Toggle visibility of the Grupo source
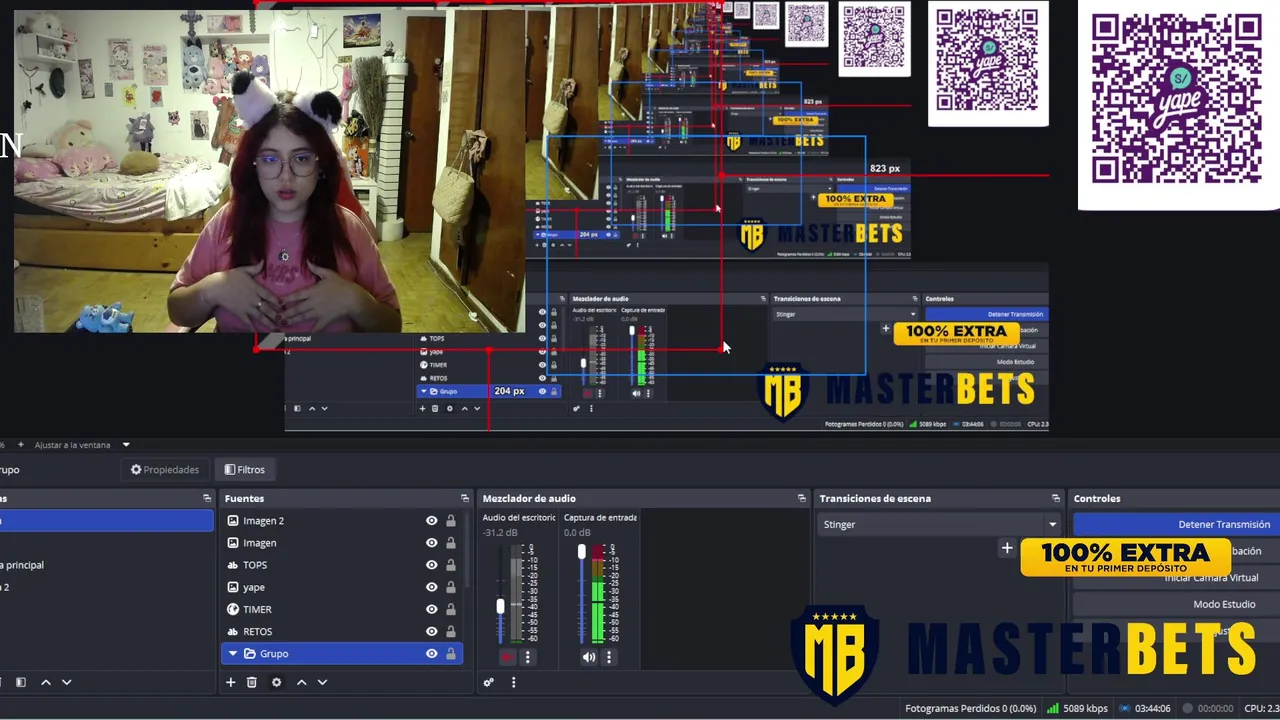The width and height of the screenshot is (1280, 720). click(431, 654)
